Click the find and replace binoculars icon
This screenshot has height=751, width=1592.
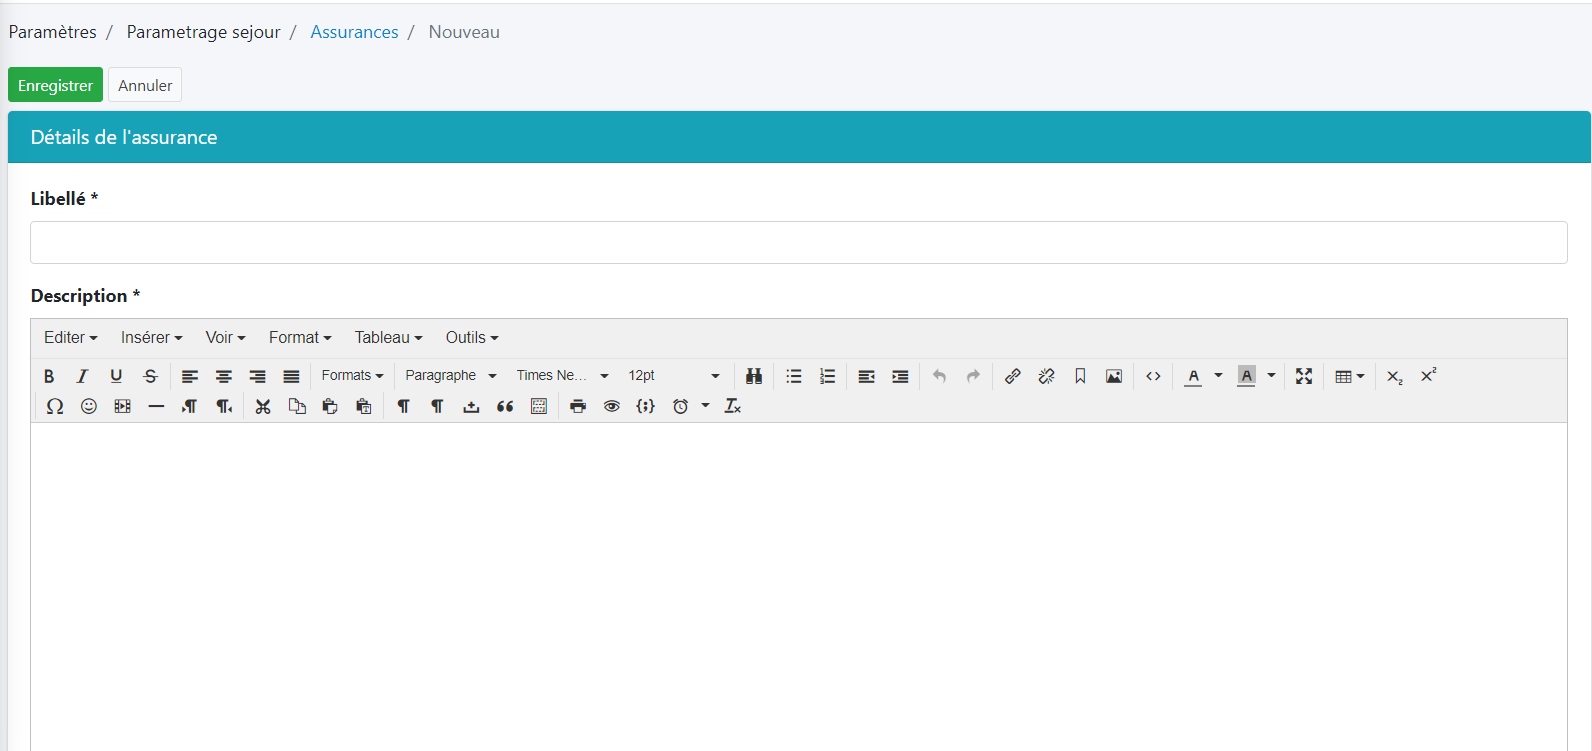754,376
